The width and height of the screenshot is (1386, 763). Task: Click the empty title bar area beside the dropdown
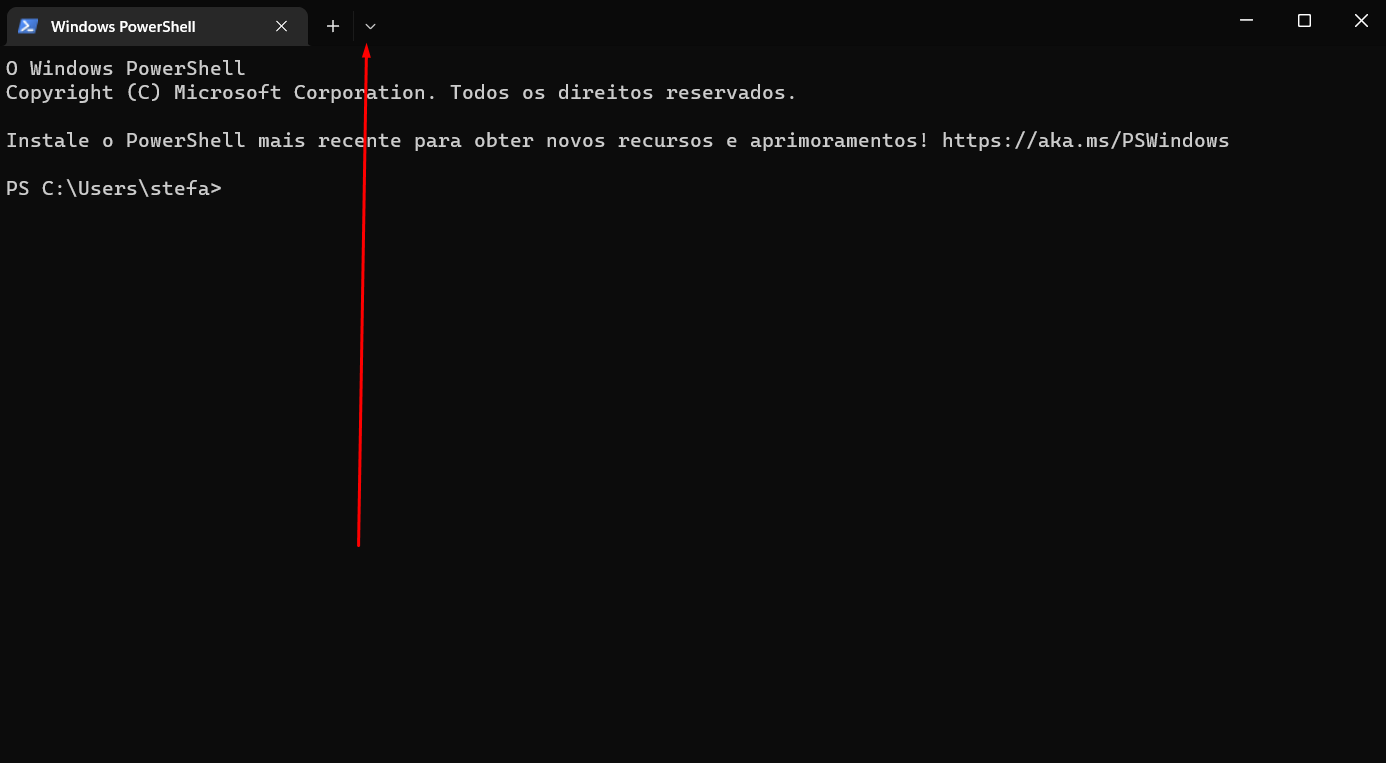pos(800,22)
